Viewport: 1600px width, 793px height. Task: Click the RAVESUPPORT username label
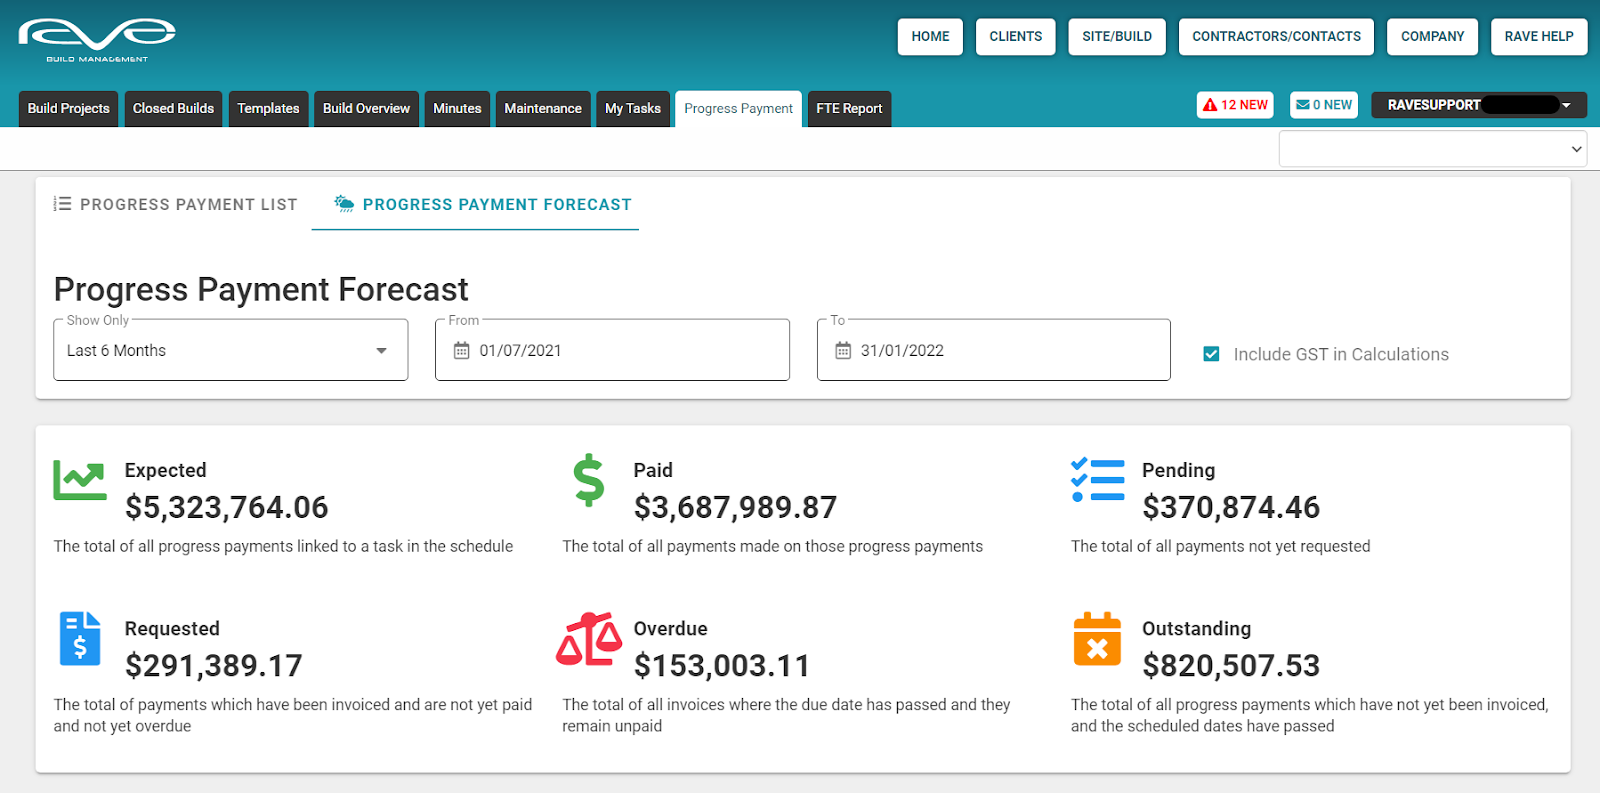[x=1433, y=105]
